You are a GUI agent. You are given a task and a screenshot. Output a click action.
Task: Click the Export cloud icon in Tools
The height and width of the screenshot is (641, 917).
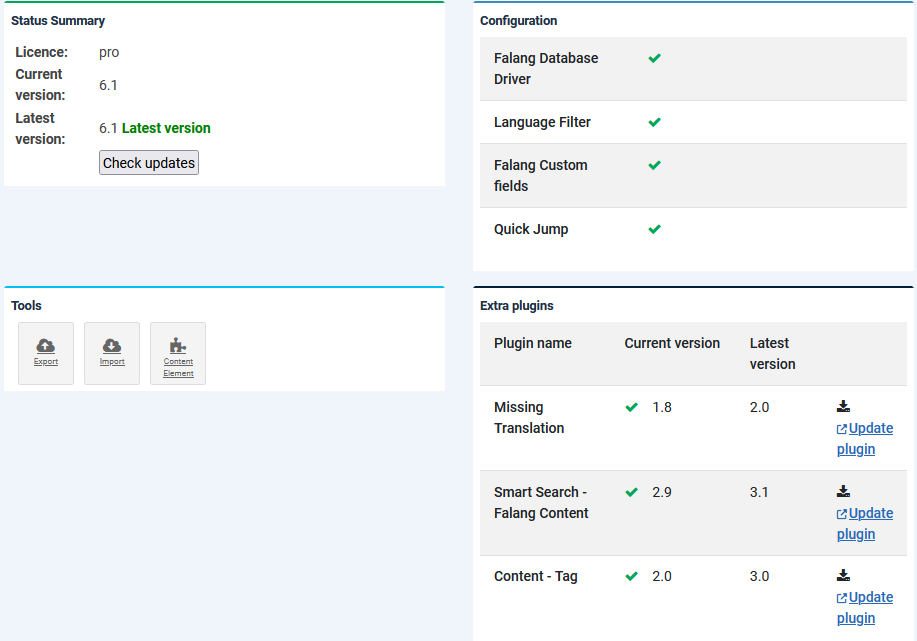point(46,346)
